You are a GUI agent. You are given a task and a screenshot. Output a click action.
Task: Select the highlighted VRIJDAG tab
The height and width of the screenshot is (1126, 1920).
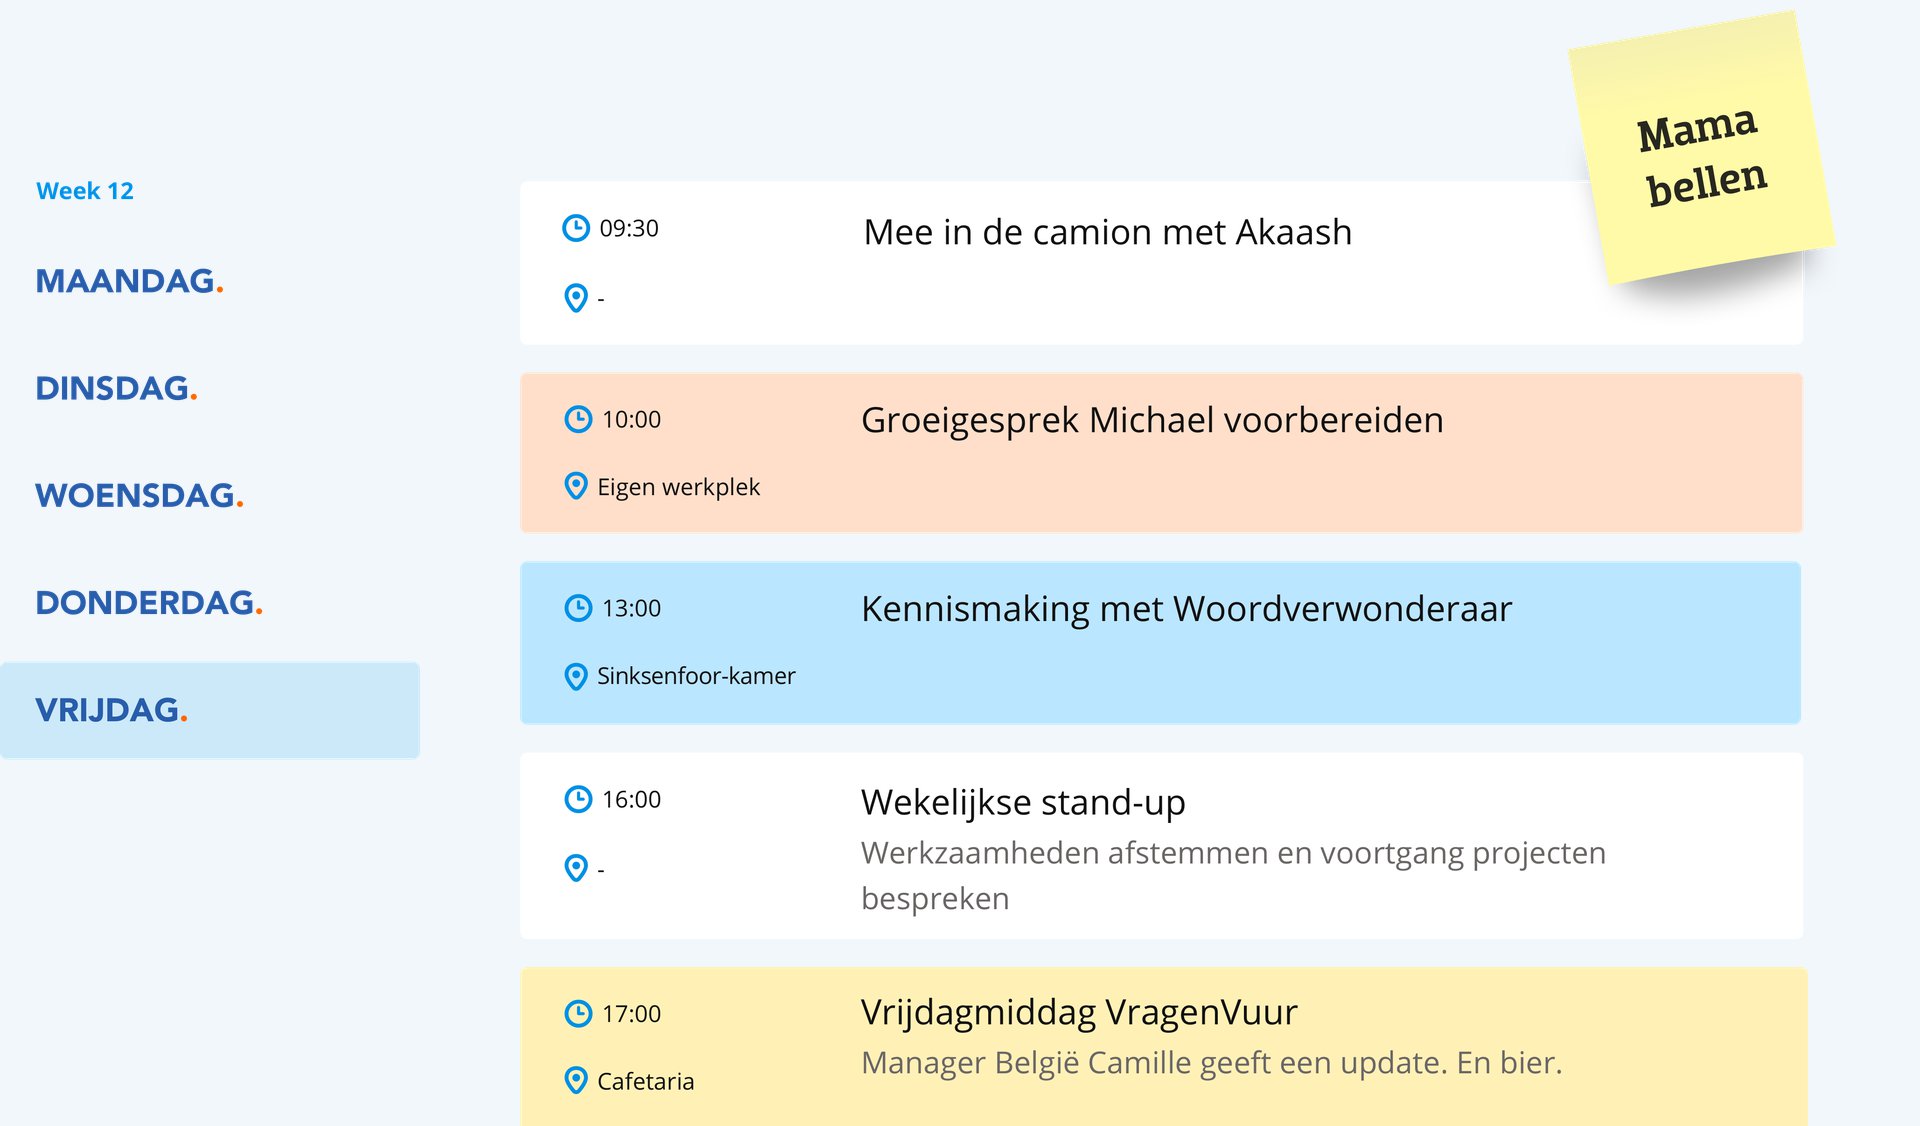coord(210,710)
